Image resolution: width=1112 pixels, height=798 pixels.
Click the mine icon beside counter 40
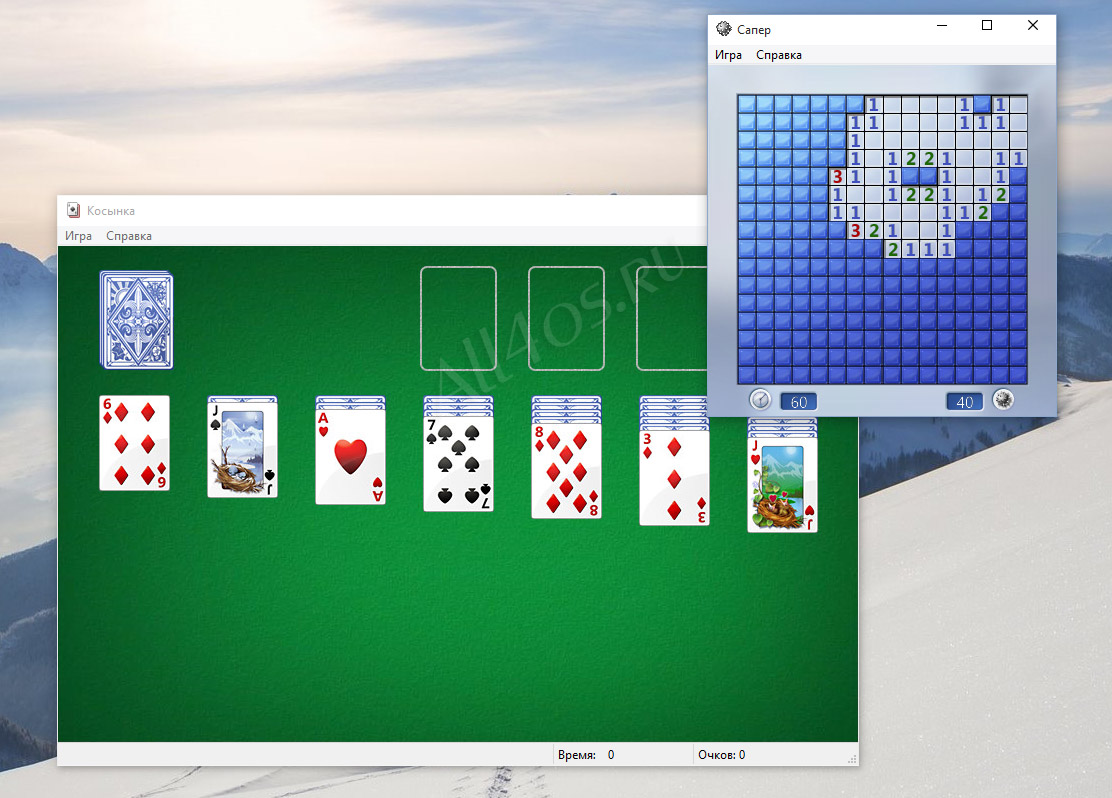coord(1003,400)
